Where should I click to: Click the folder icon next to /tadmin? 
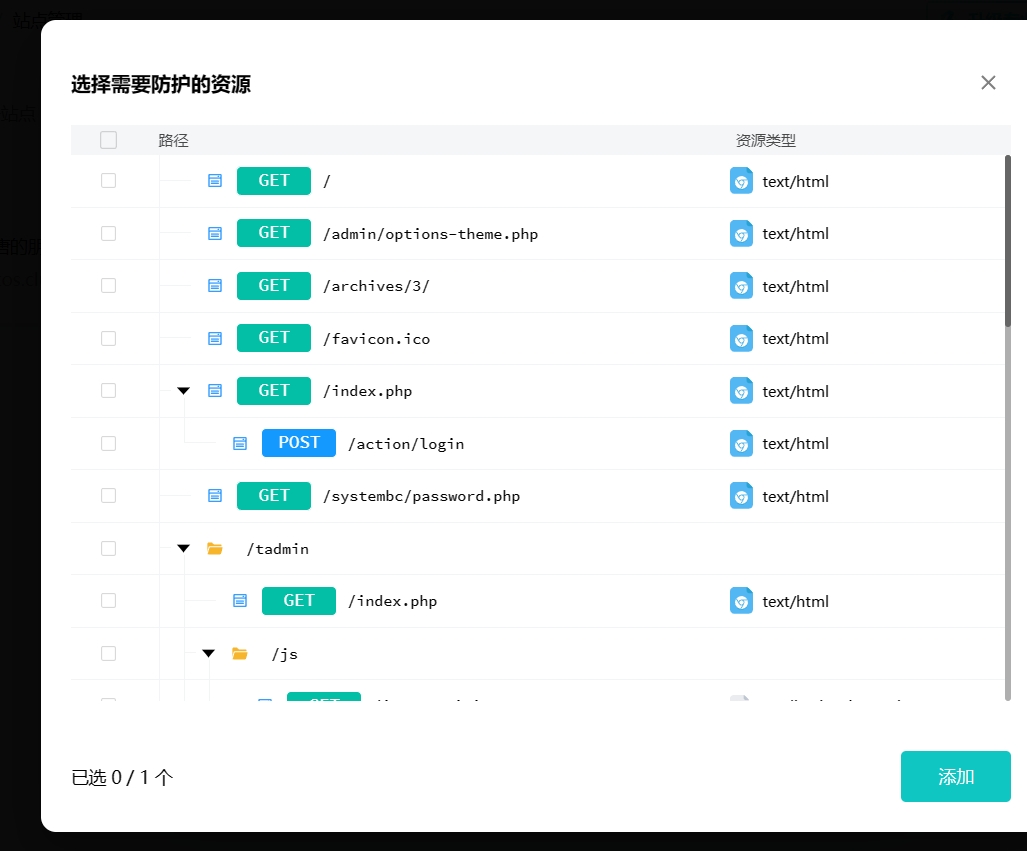pyautogui.click(x=214, y=548)
